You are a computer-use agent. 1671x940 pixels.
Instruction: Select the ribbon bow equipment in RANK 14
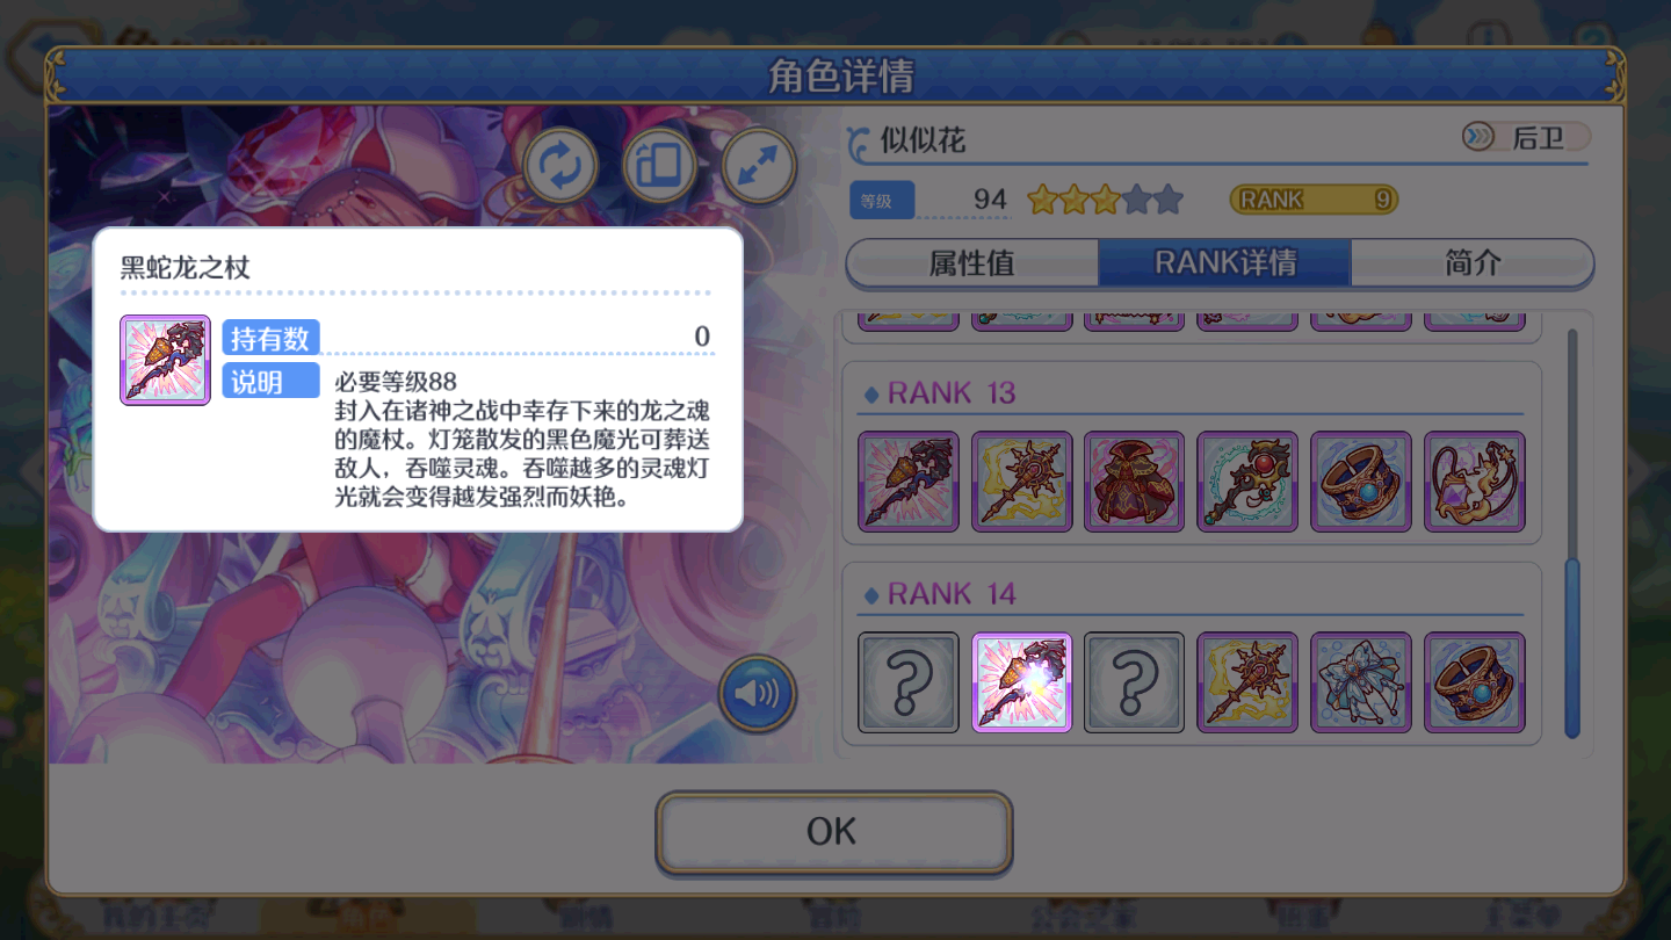click(1360, 682)
